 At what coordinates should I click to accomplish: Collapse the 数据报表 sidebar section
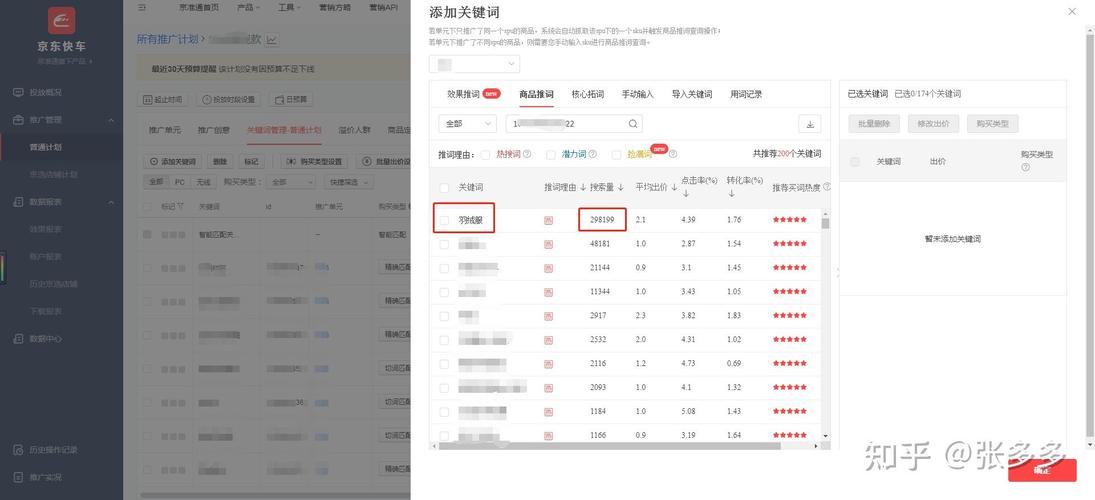point(112,202)
